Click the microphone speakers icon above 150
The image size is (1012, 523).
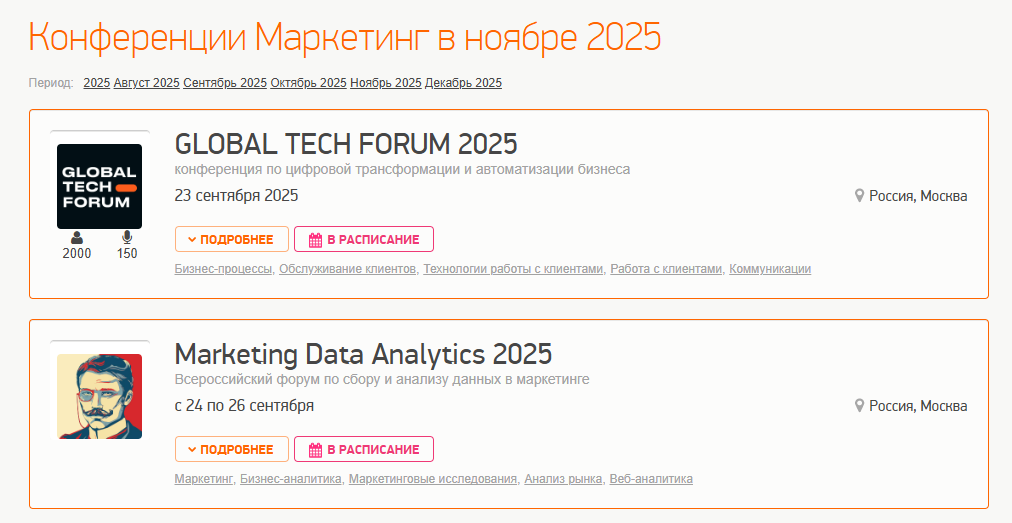tap(127, 237)
